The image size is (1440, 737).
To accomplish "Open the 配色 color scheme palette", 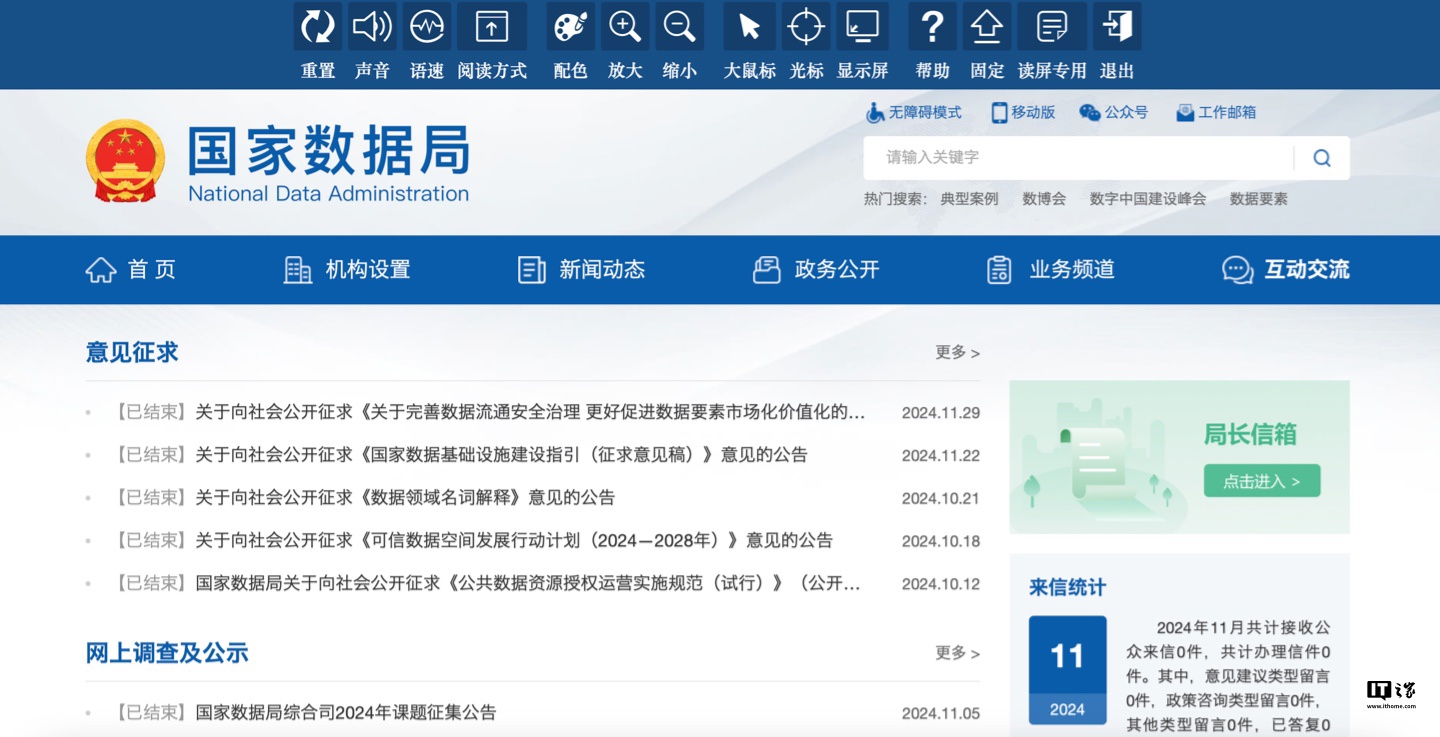I will click(x=570, y=27).
